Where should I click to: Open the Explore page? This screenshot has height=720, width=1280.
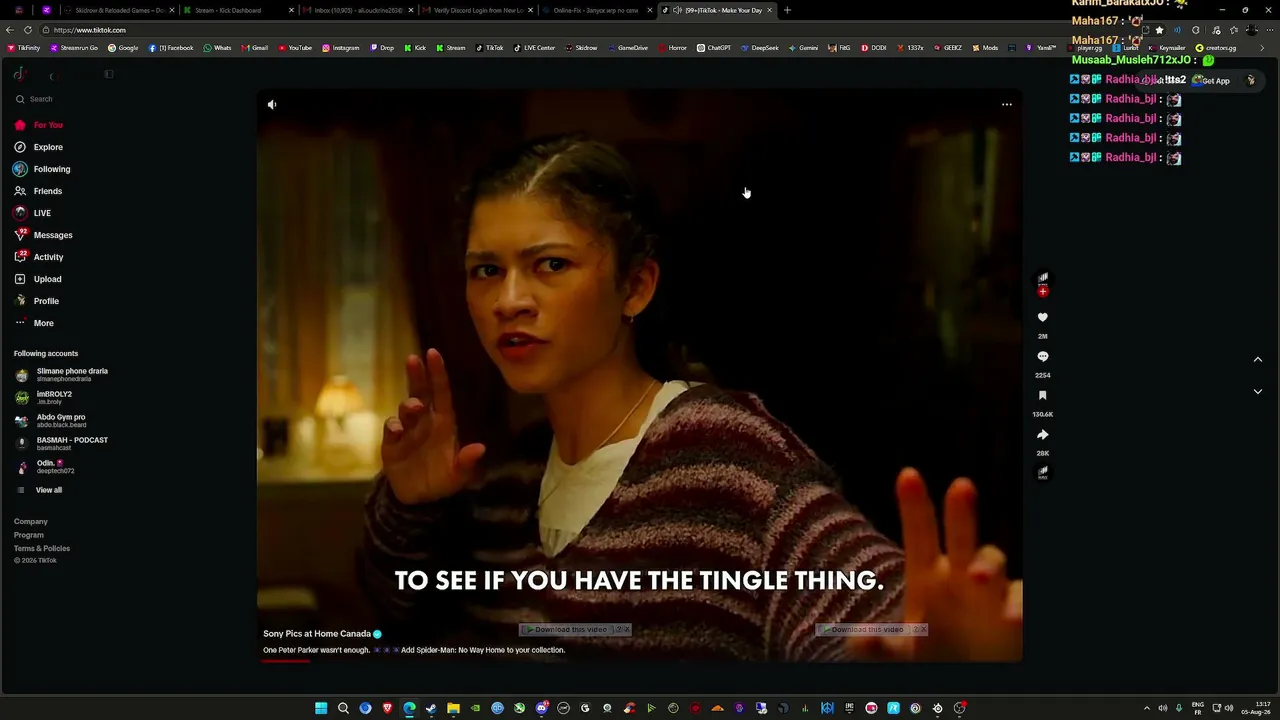(39, 147)
